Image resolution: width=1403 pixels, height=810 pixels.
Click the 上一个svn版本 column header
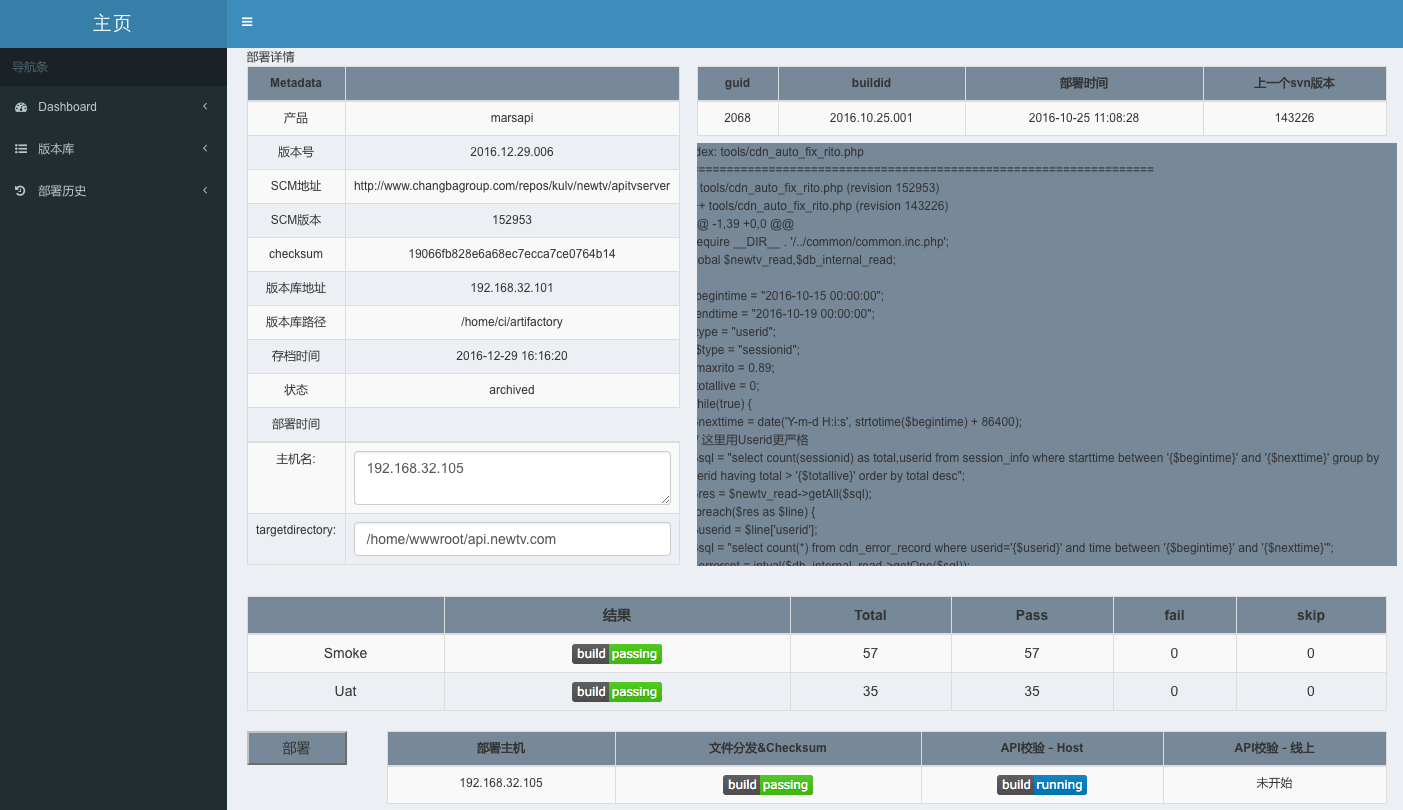[1295, 83]
